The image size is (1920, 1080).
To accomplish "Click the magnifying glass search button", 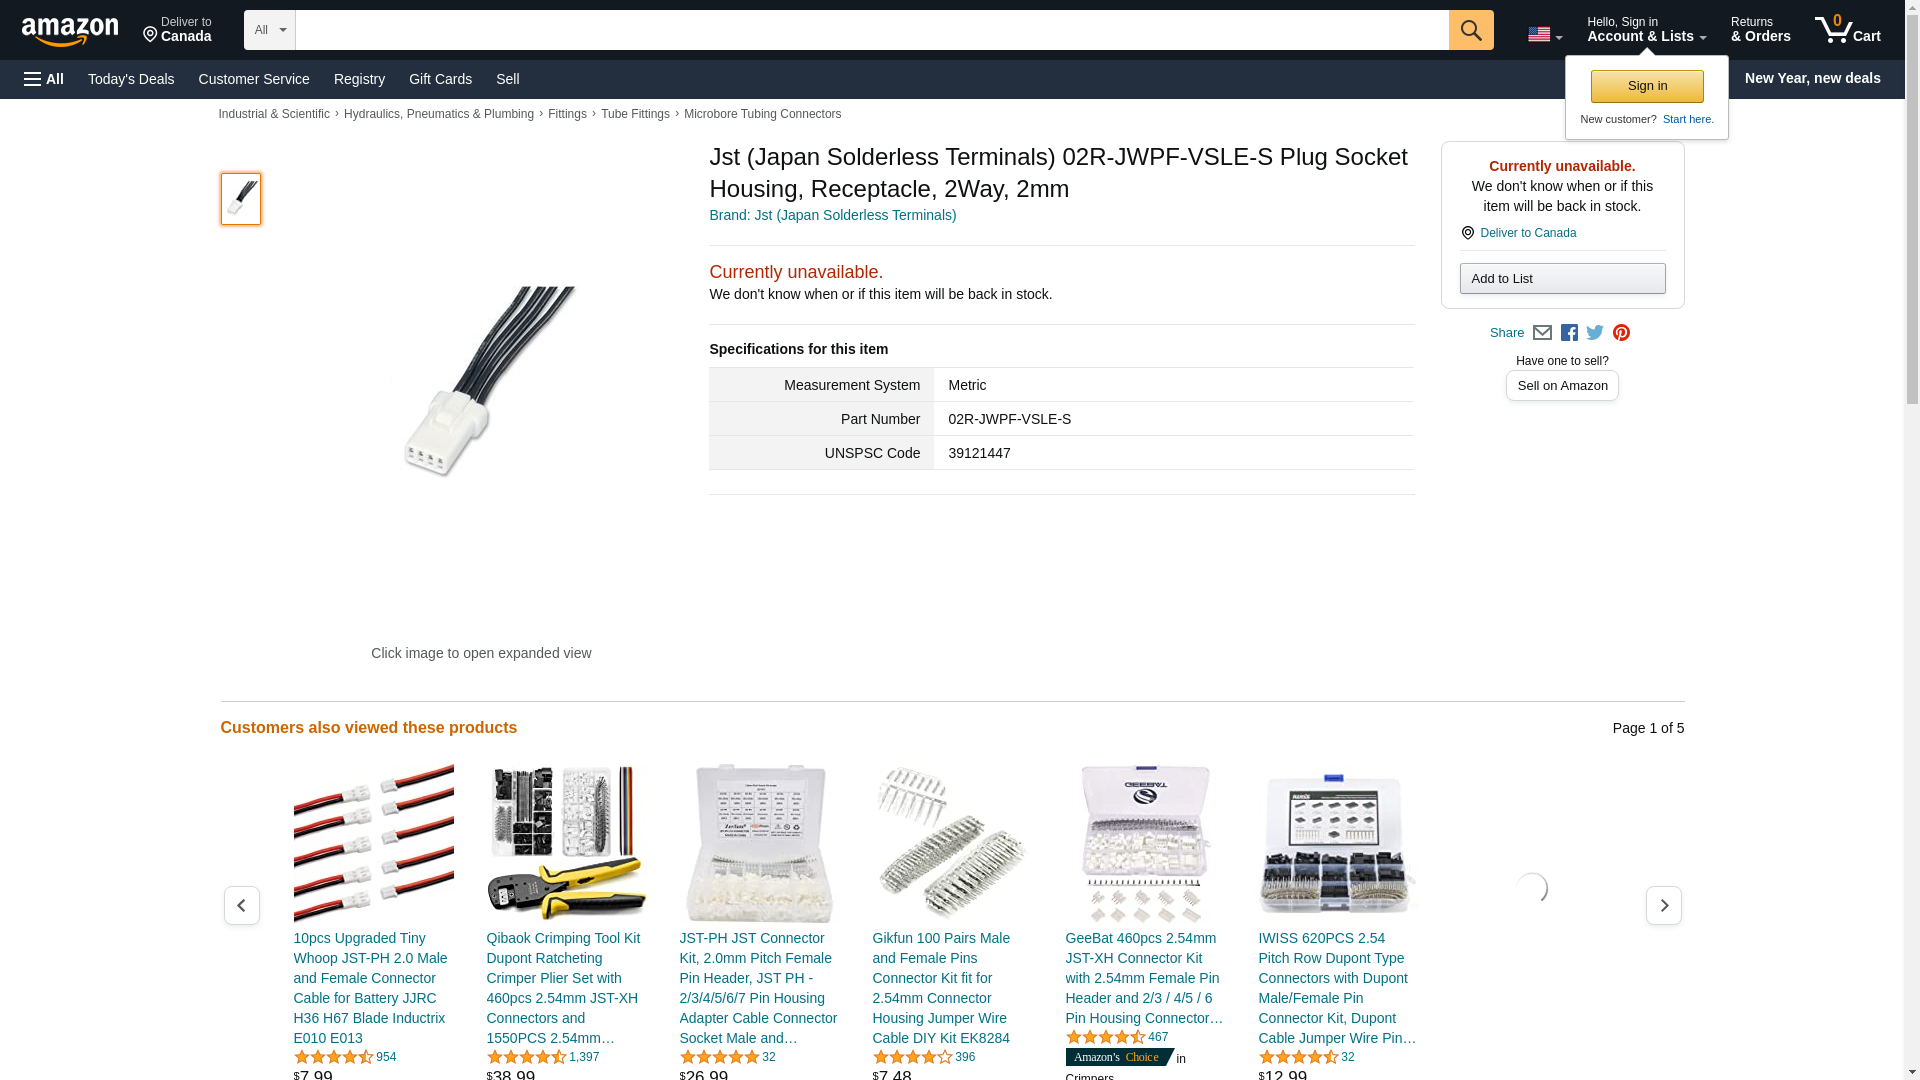I will [x=1470, y=30].
